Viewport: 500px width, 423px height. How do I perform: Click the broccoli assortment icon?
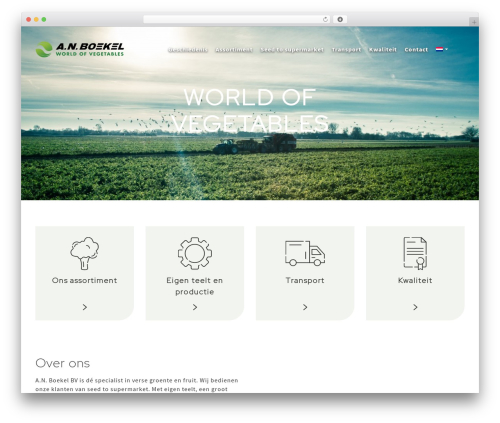click(x=85, y=253)
